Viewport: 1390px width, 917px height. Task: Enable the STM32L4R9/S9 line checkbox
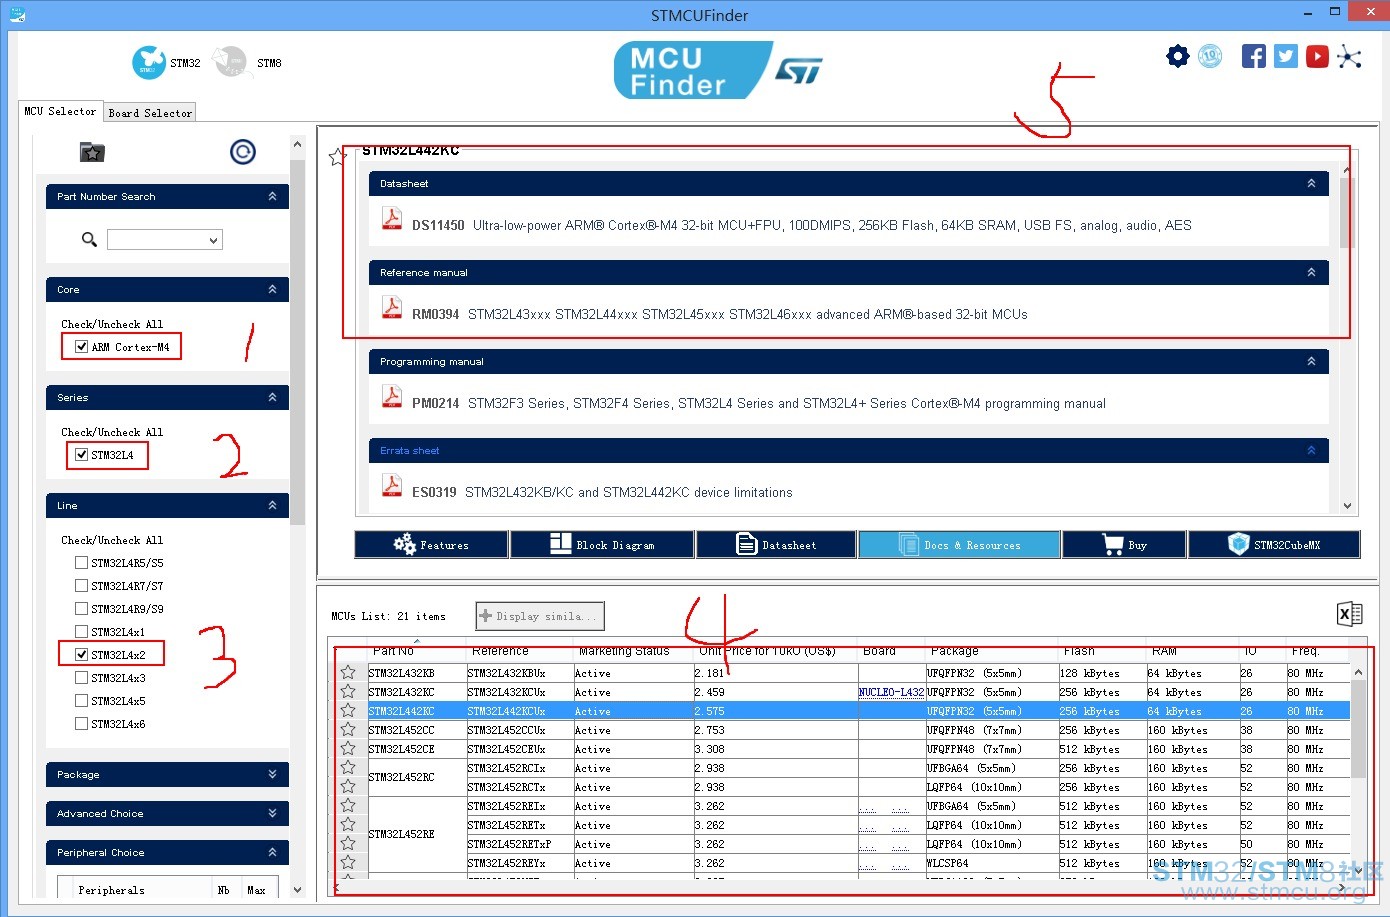(82, 609)
